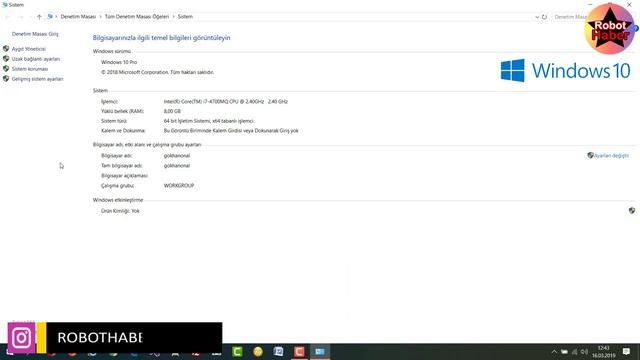Select the Sistem breadcrumb segment

pos(185,17)
